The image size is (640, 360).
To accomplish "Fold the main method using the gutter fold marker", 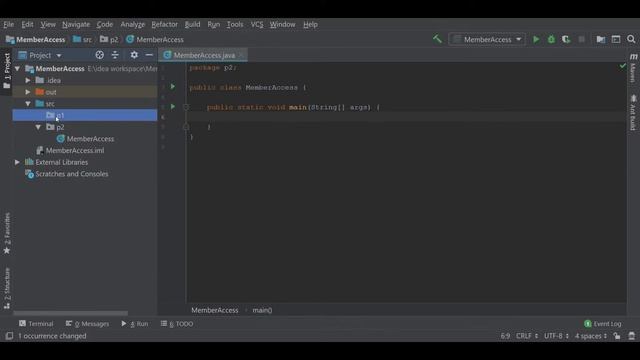I will coord(186,107).
